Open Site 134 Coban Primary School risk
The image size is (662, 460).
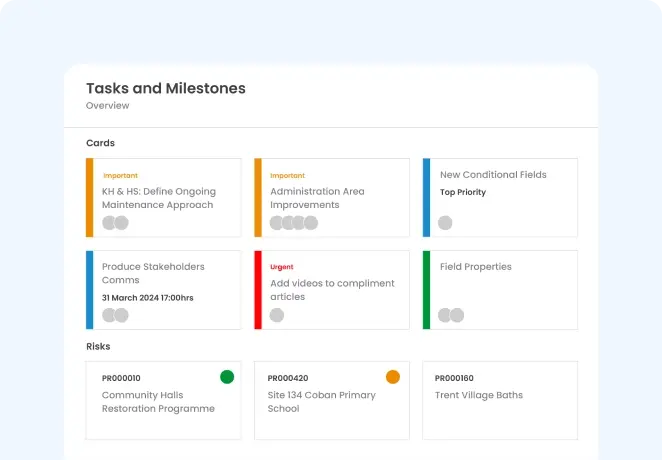pos(322,402)
